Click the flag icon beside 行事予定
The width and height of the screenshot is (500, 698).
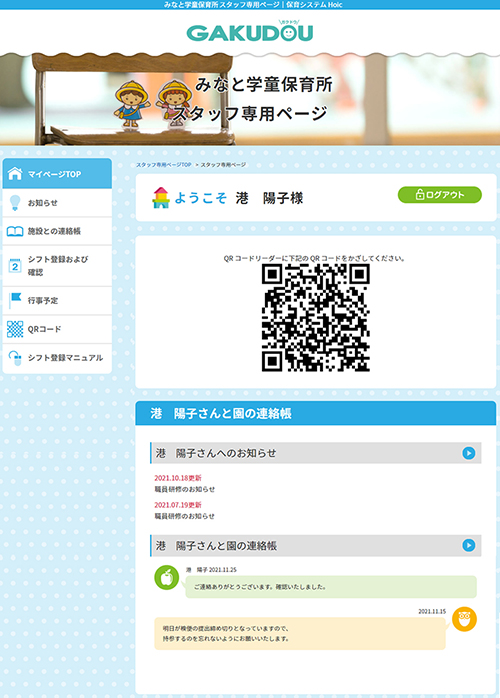pos(15,300)
